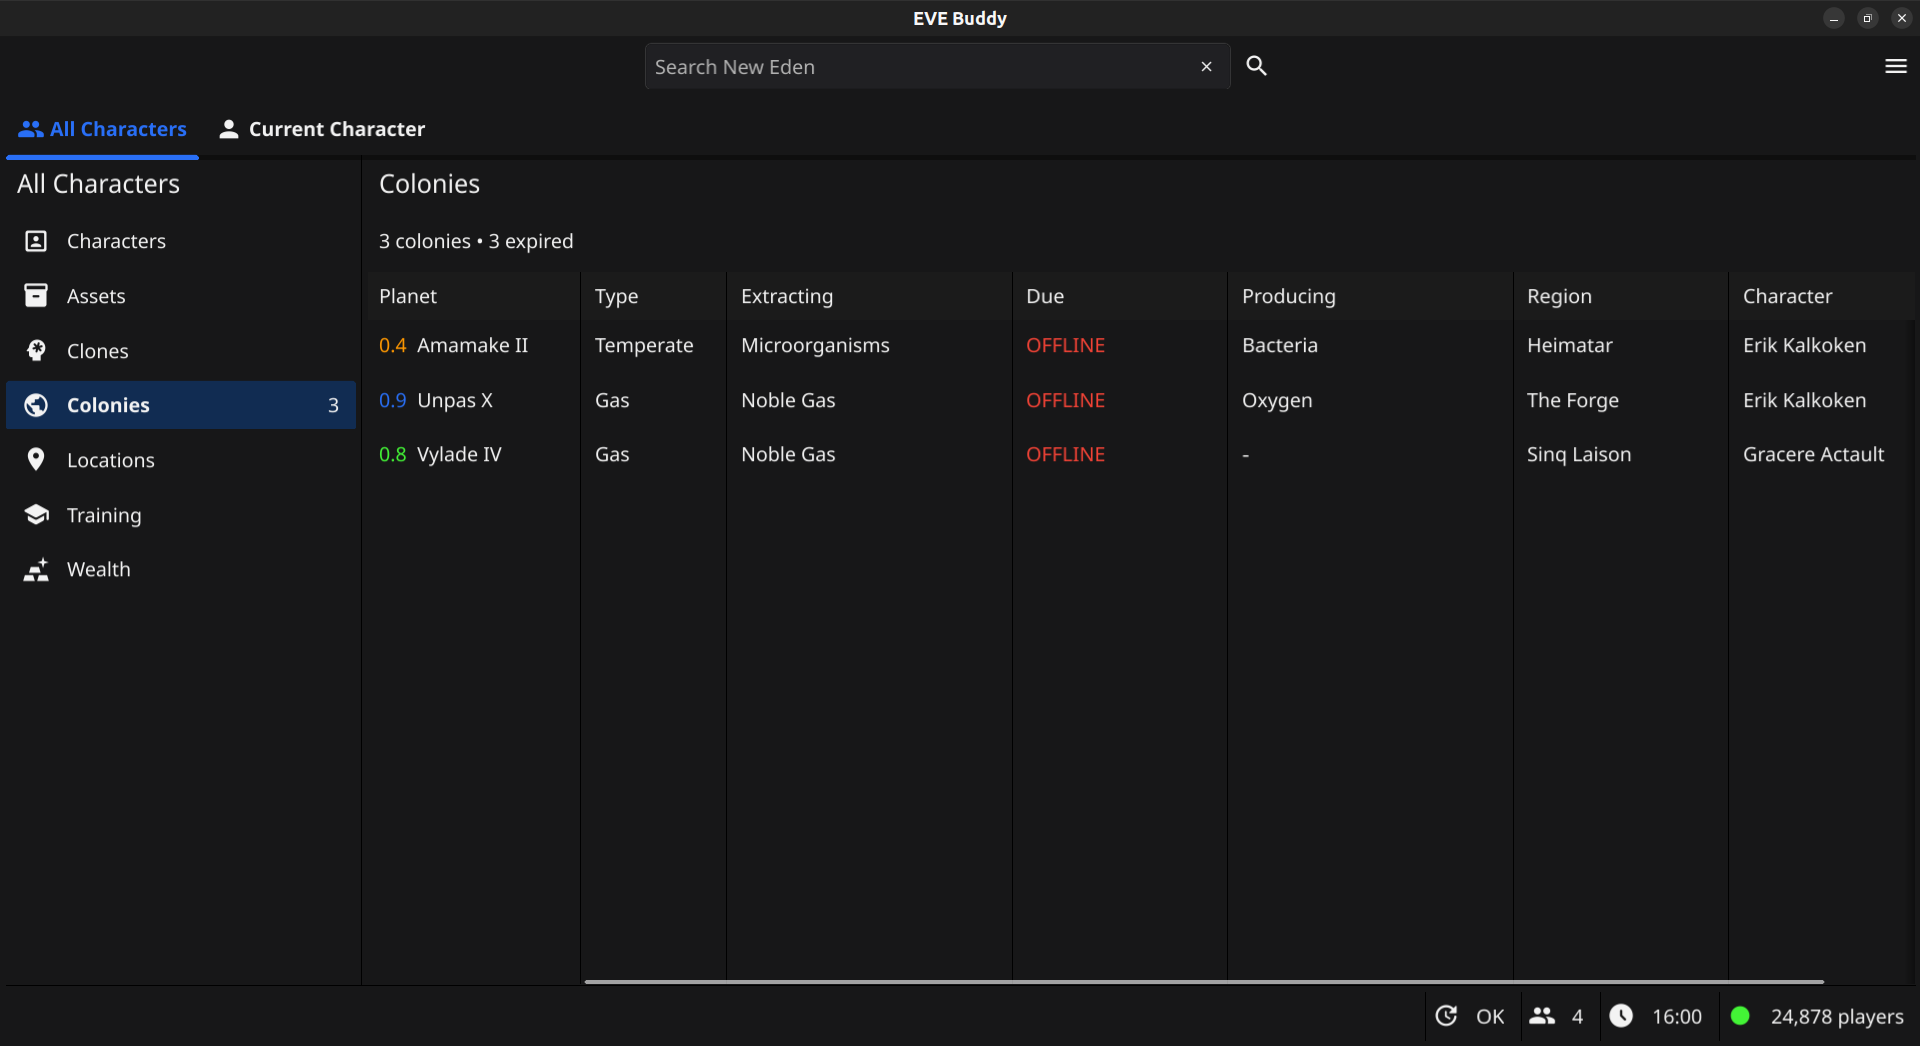Click the EVE time clock icon
Image resolution: width=1920 pixels, height=1046 pixels.
click(1621, 1016)
